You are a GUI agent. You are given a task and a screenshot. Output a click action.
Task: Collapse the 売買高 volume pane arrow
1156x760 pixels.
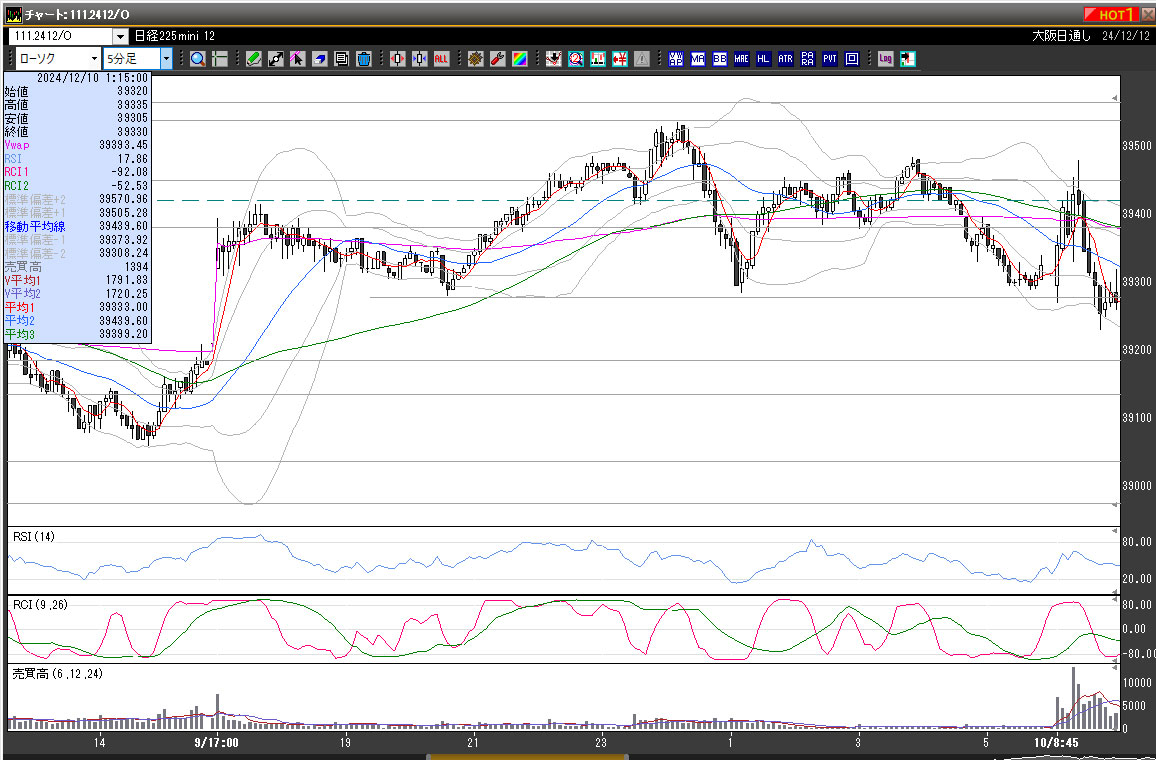point(1115,669)
